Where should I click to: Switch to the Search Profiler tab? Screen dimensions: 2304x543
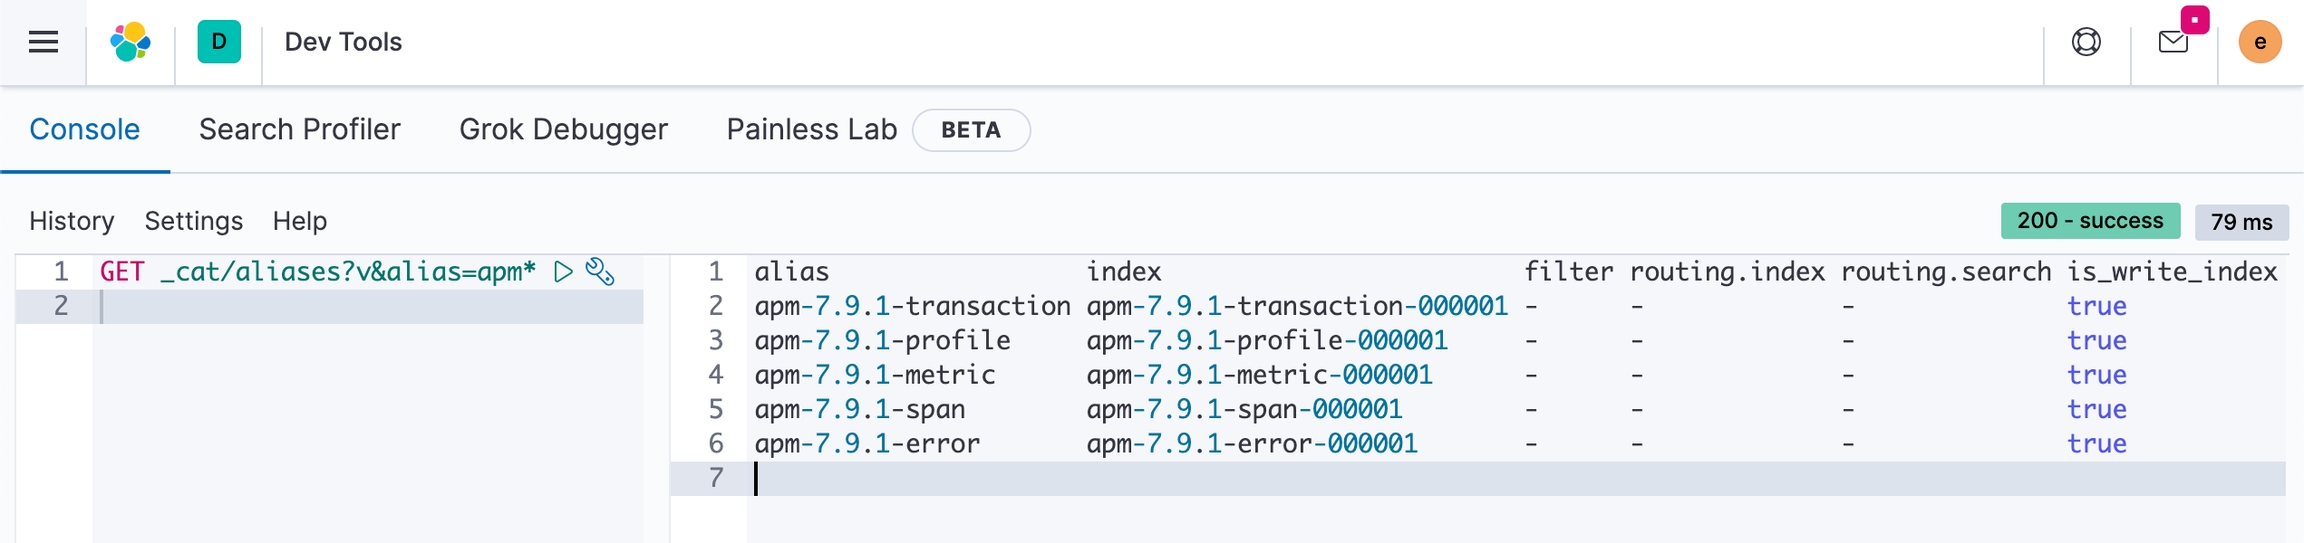[x=299, y=130]
